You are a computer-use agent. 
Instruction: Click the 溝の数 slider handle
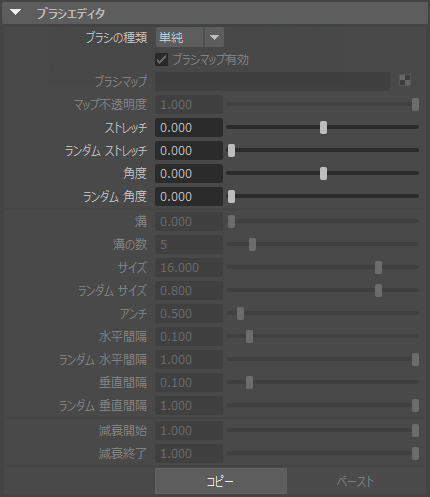[x=252, y=244]
